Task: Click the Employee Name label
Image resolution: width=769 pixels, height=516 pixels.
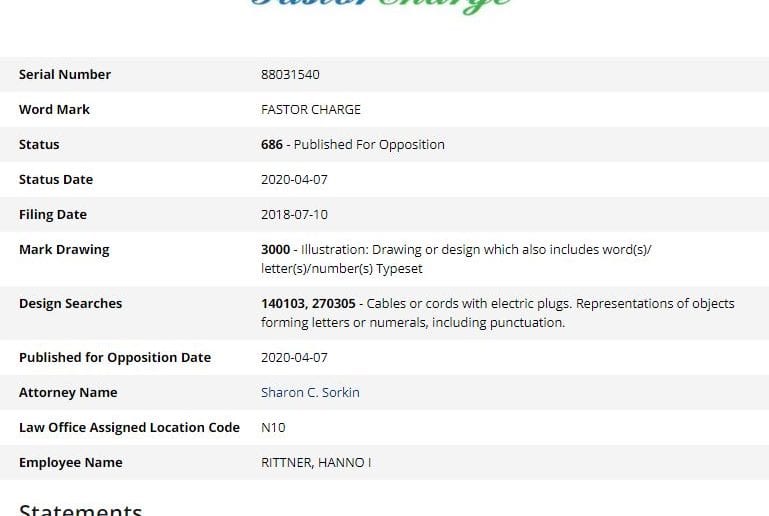Action: (71, 463)
